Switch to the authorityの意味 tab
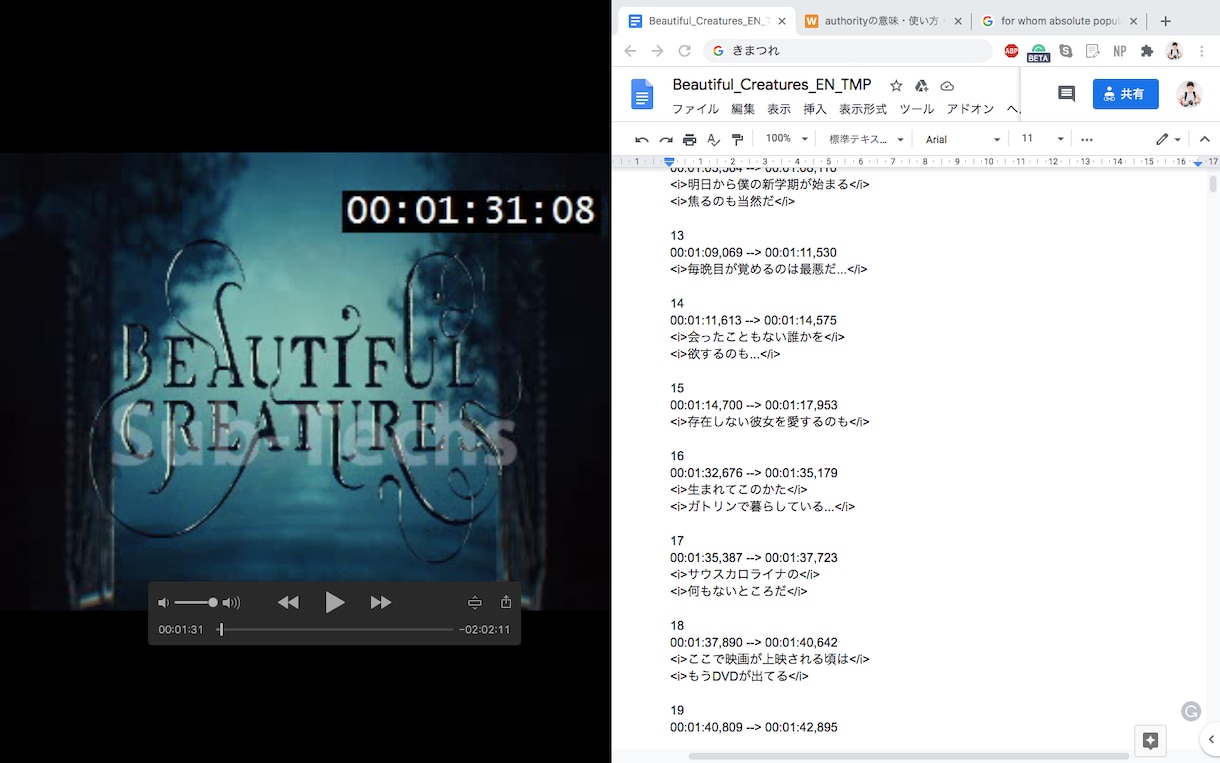 [x=881, y=21]
